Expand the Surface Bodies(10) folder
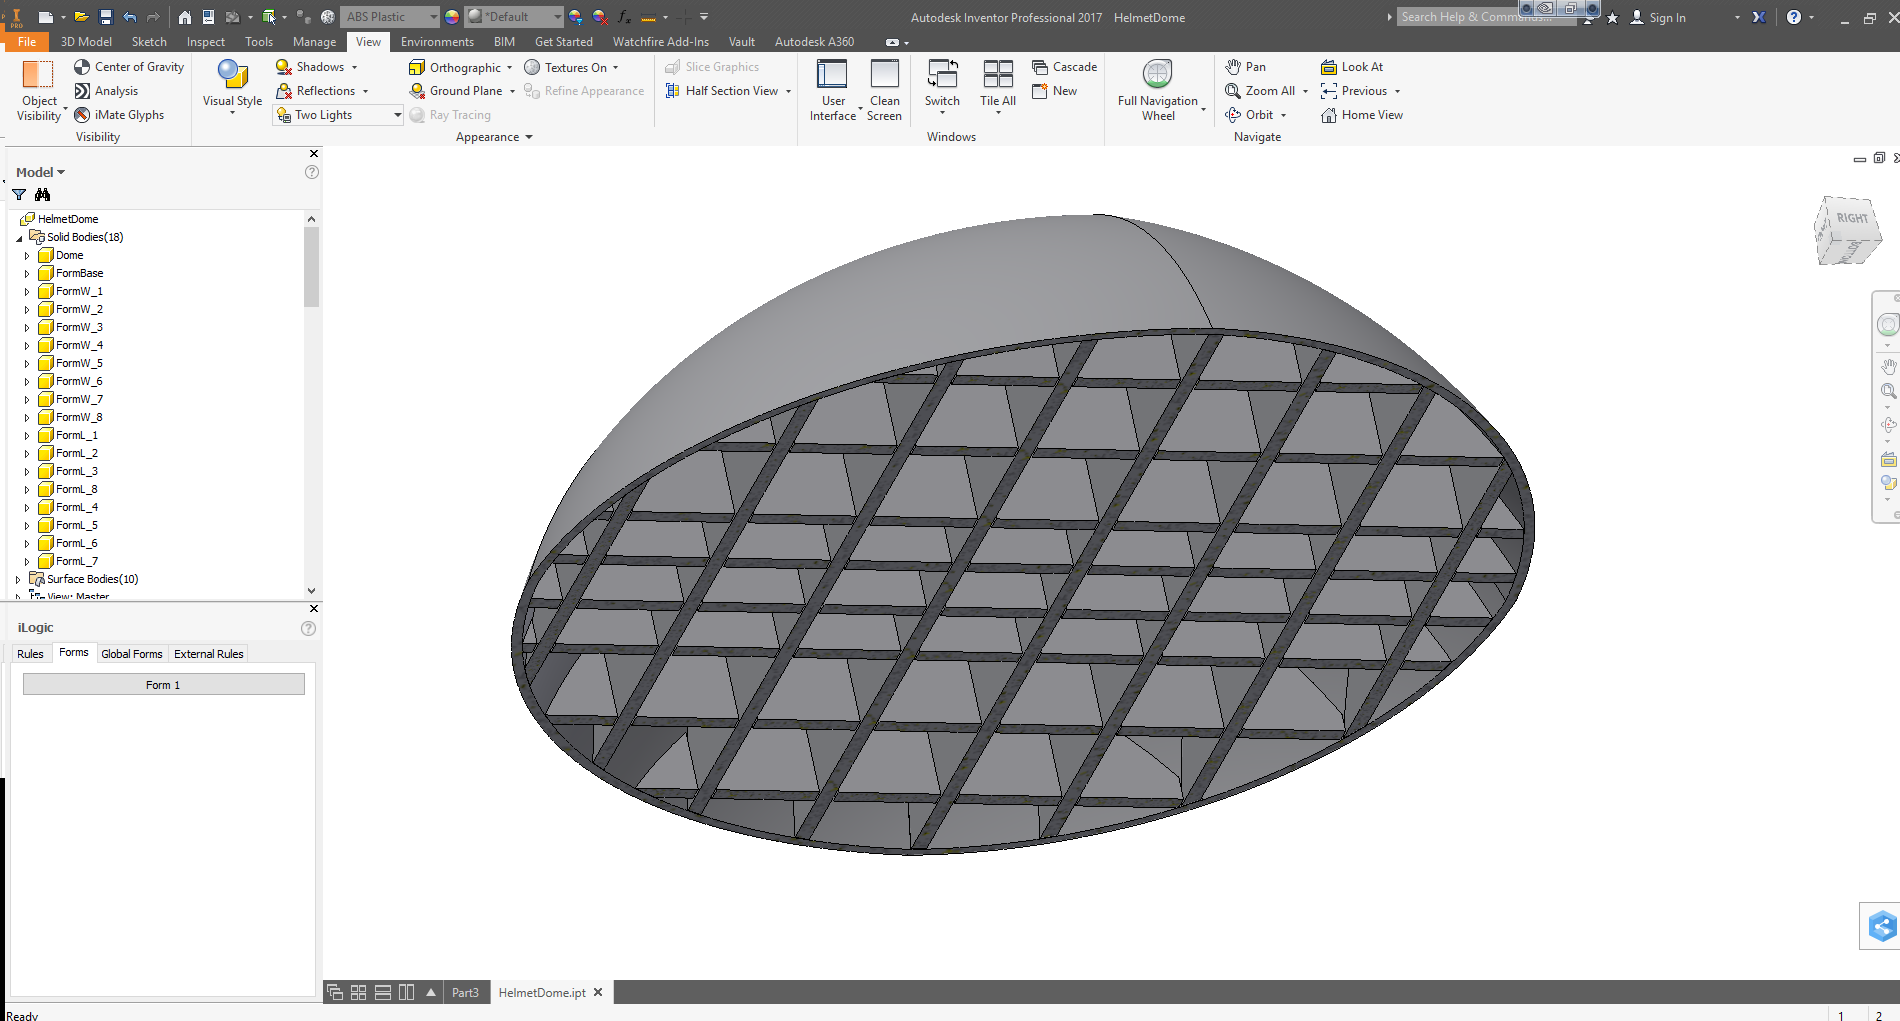The height and width of the screenshot is (1021, 1900). pyautogui.click(x=19, y=580)
